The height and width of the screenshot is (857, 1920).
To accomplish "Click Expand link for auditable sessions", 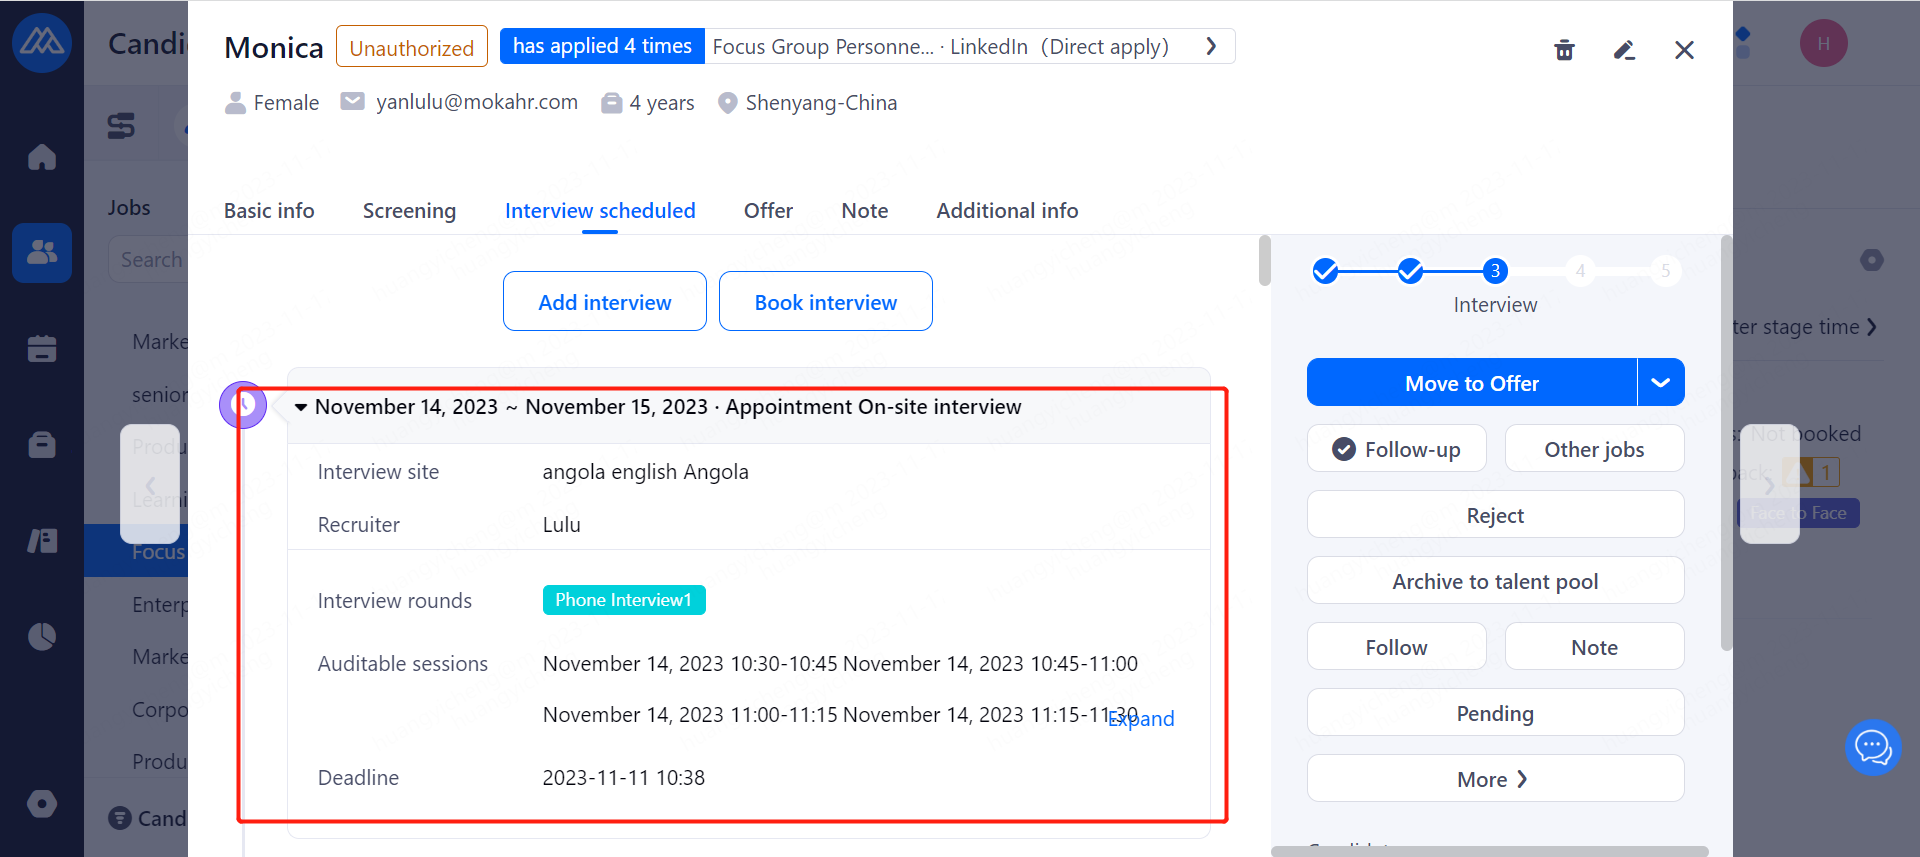I will pyautogui.click(x=1143, y=719).
